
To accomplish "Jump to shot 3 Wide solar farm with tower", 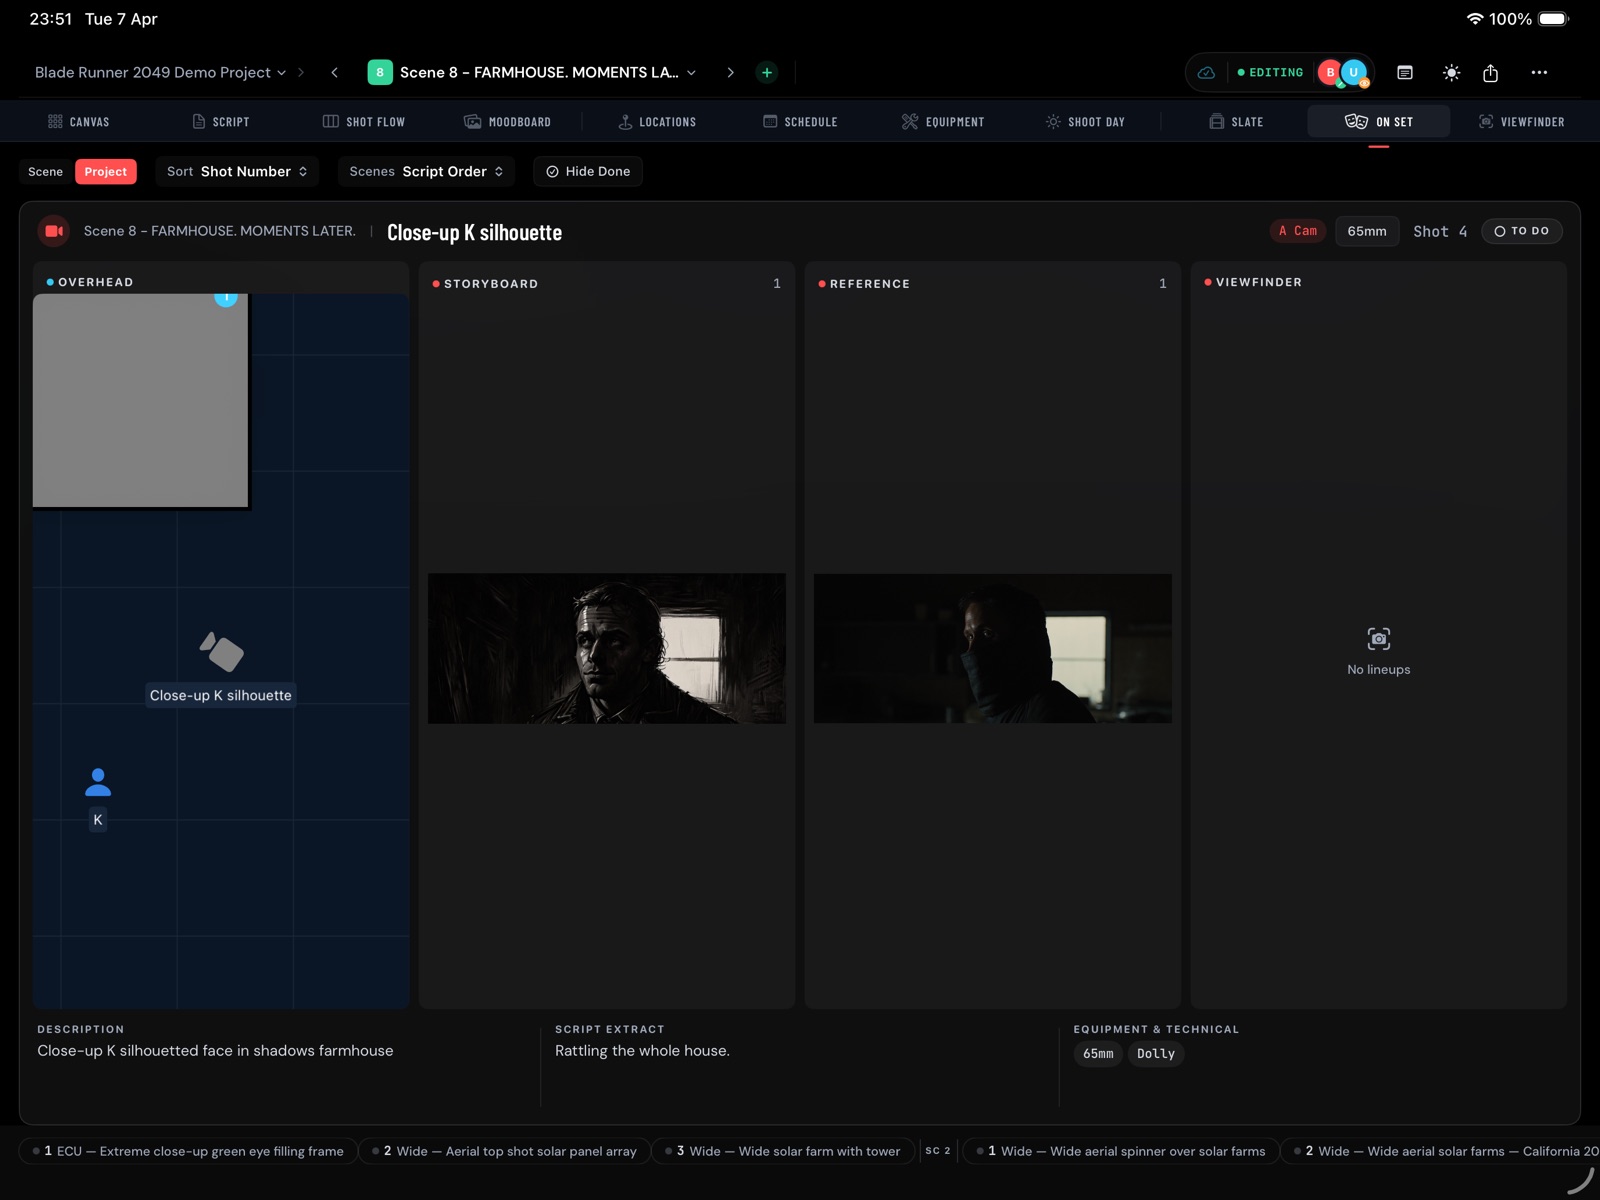I will [783, 1151].
